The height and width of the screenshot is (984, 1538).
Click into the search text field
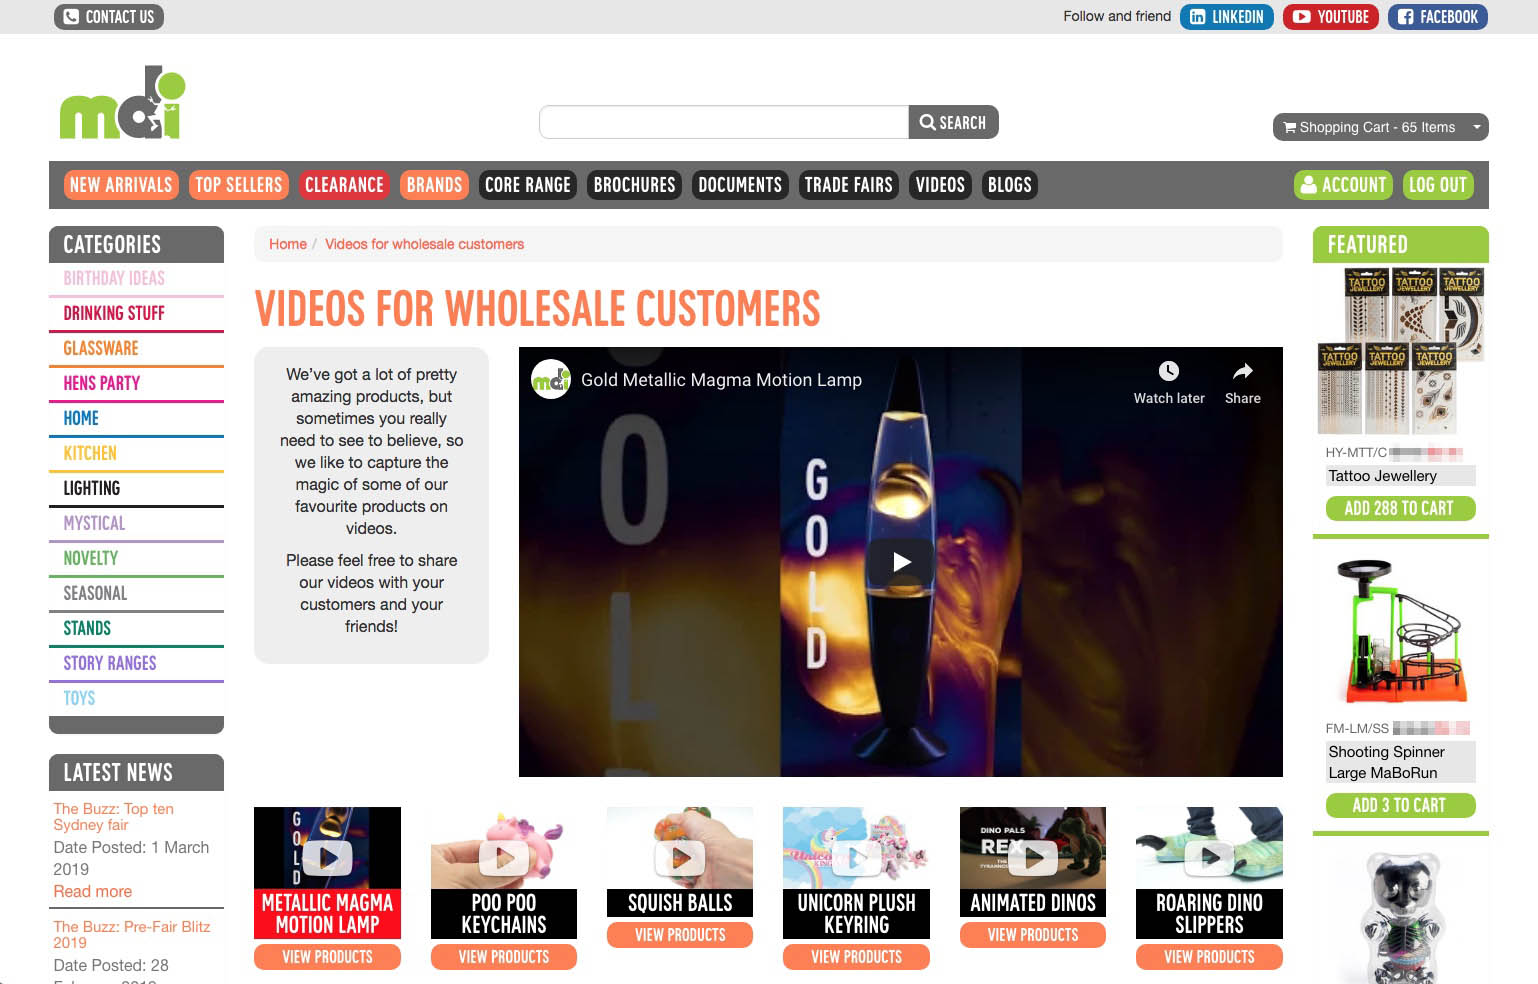723,122
